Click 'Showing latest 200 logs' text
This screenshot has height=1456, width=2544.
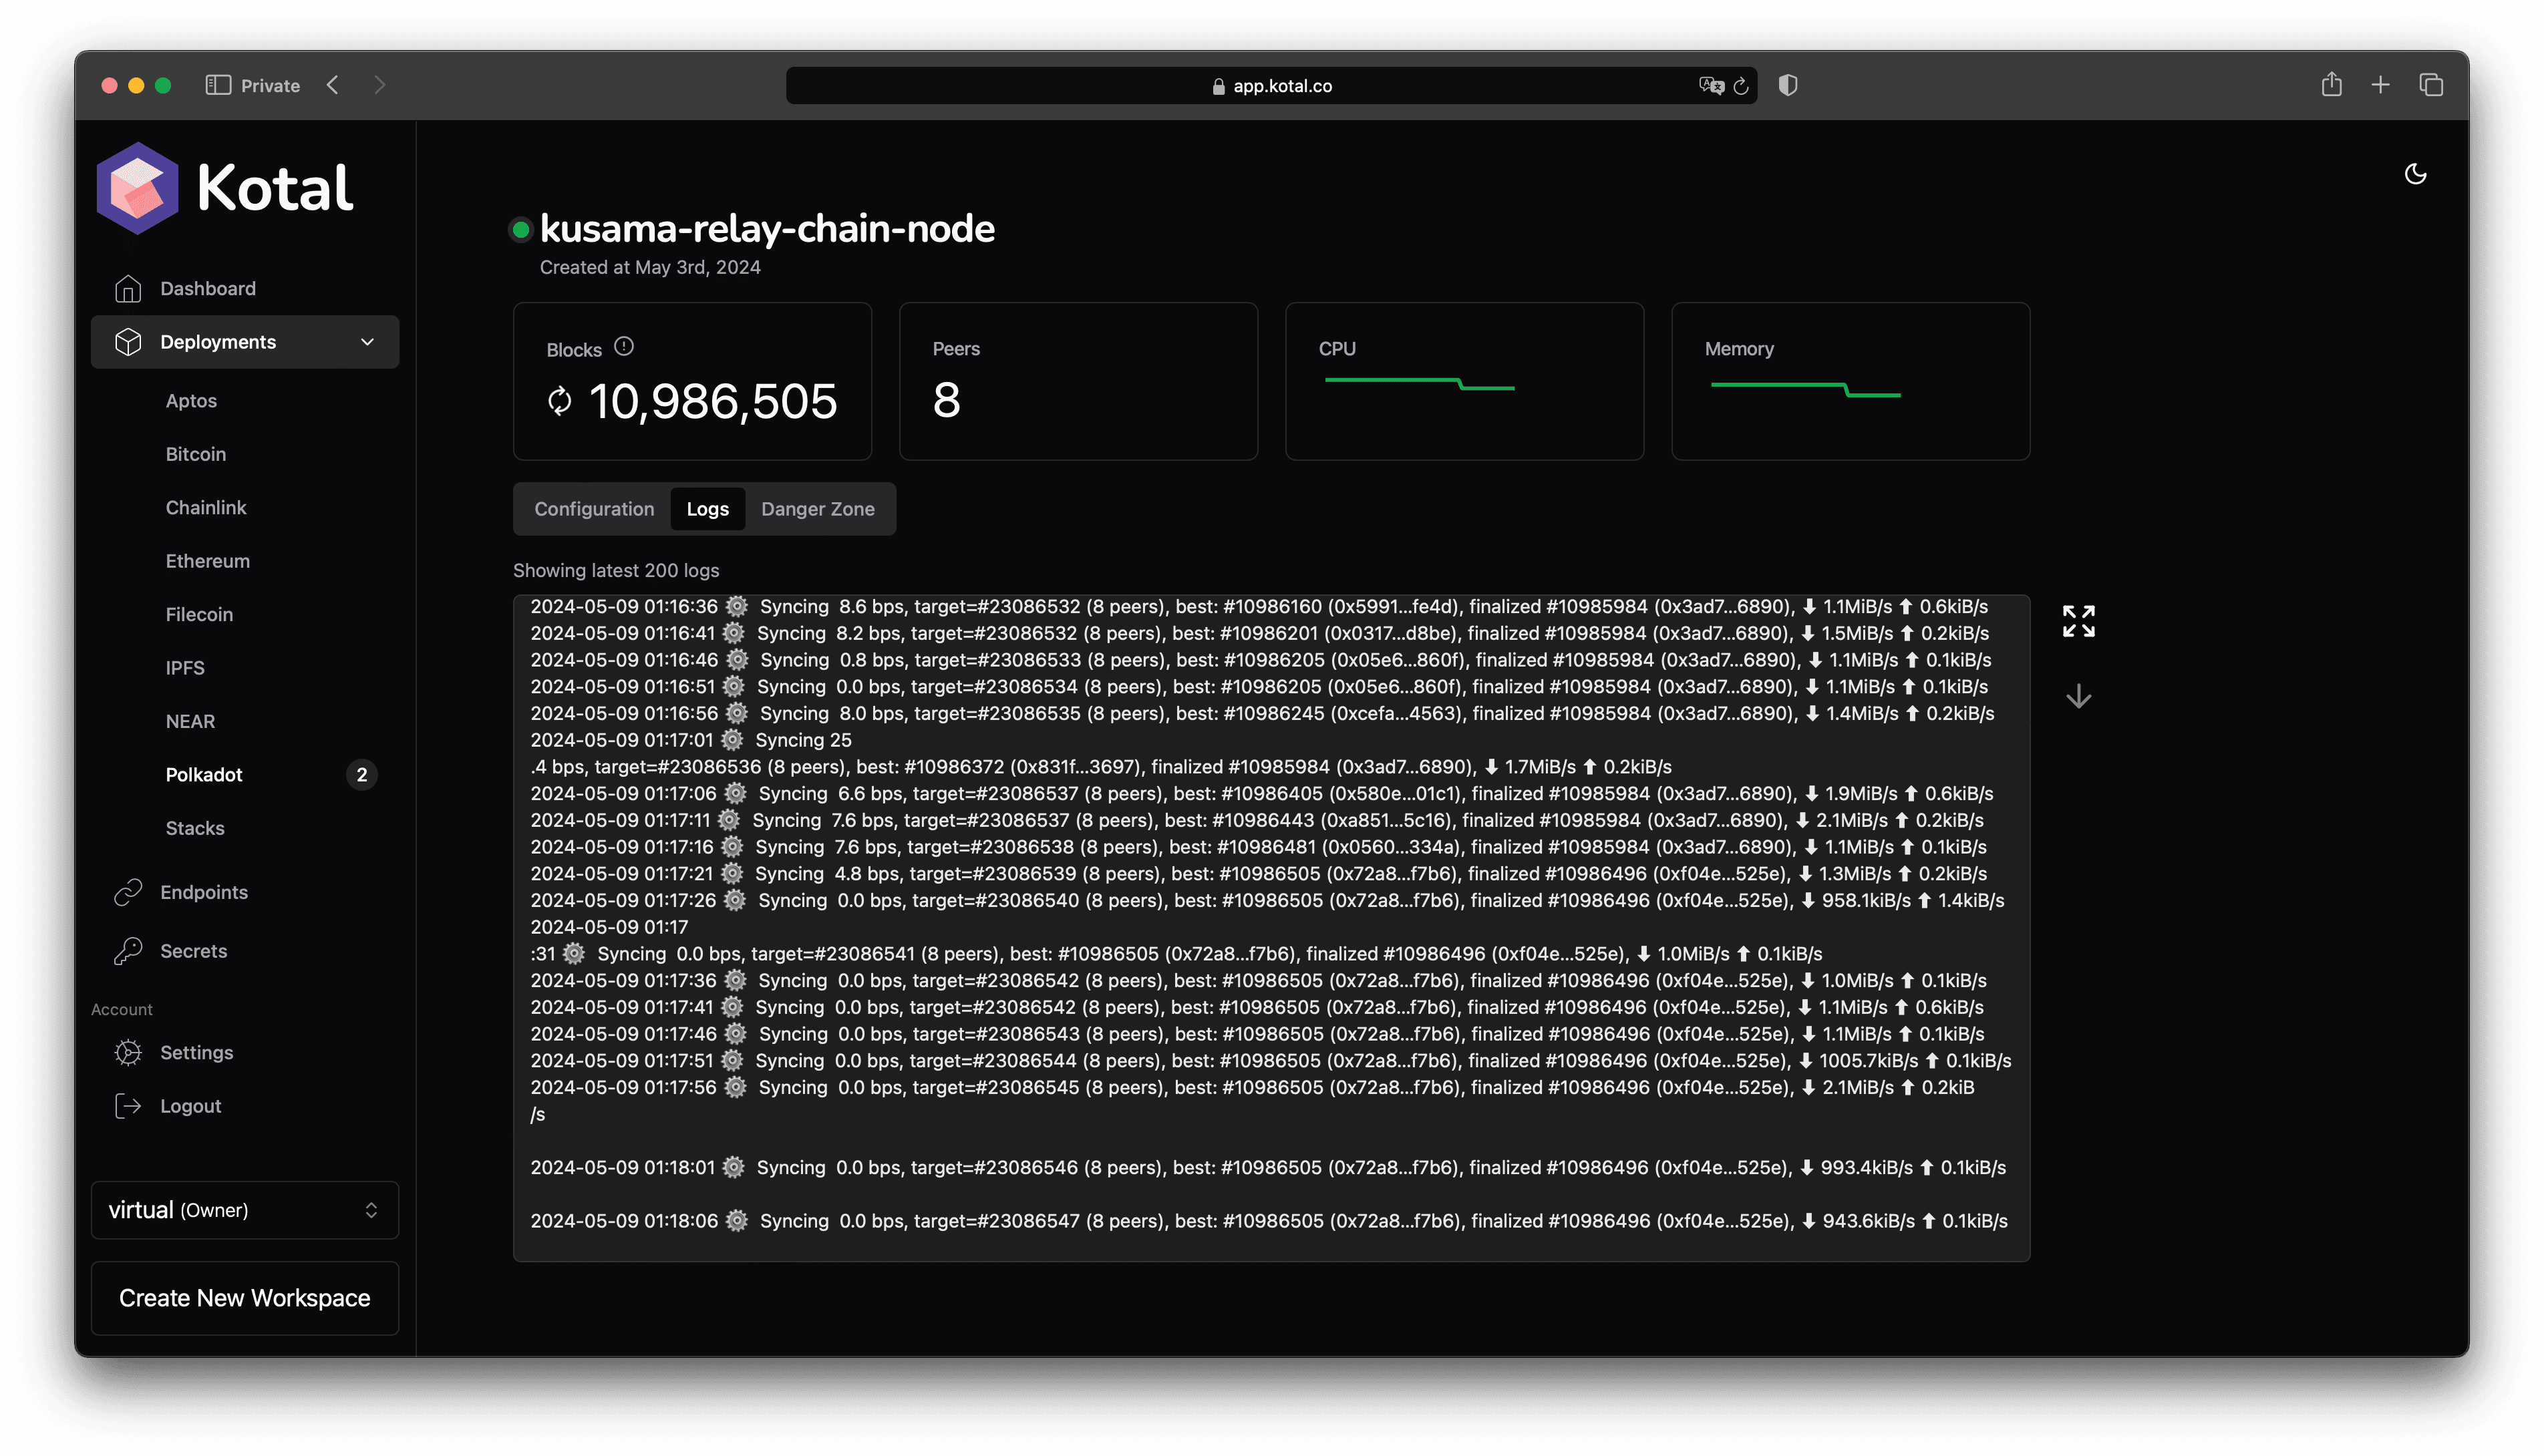click(616, 571)
